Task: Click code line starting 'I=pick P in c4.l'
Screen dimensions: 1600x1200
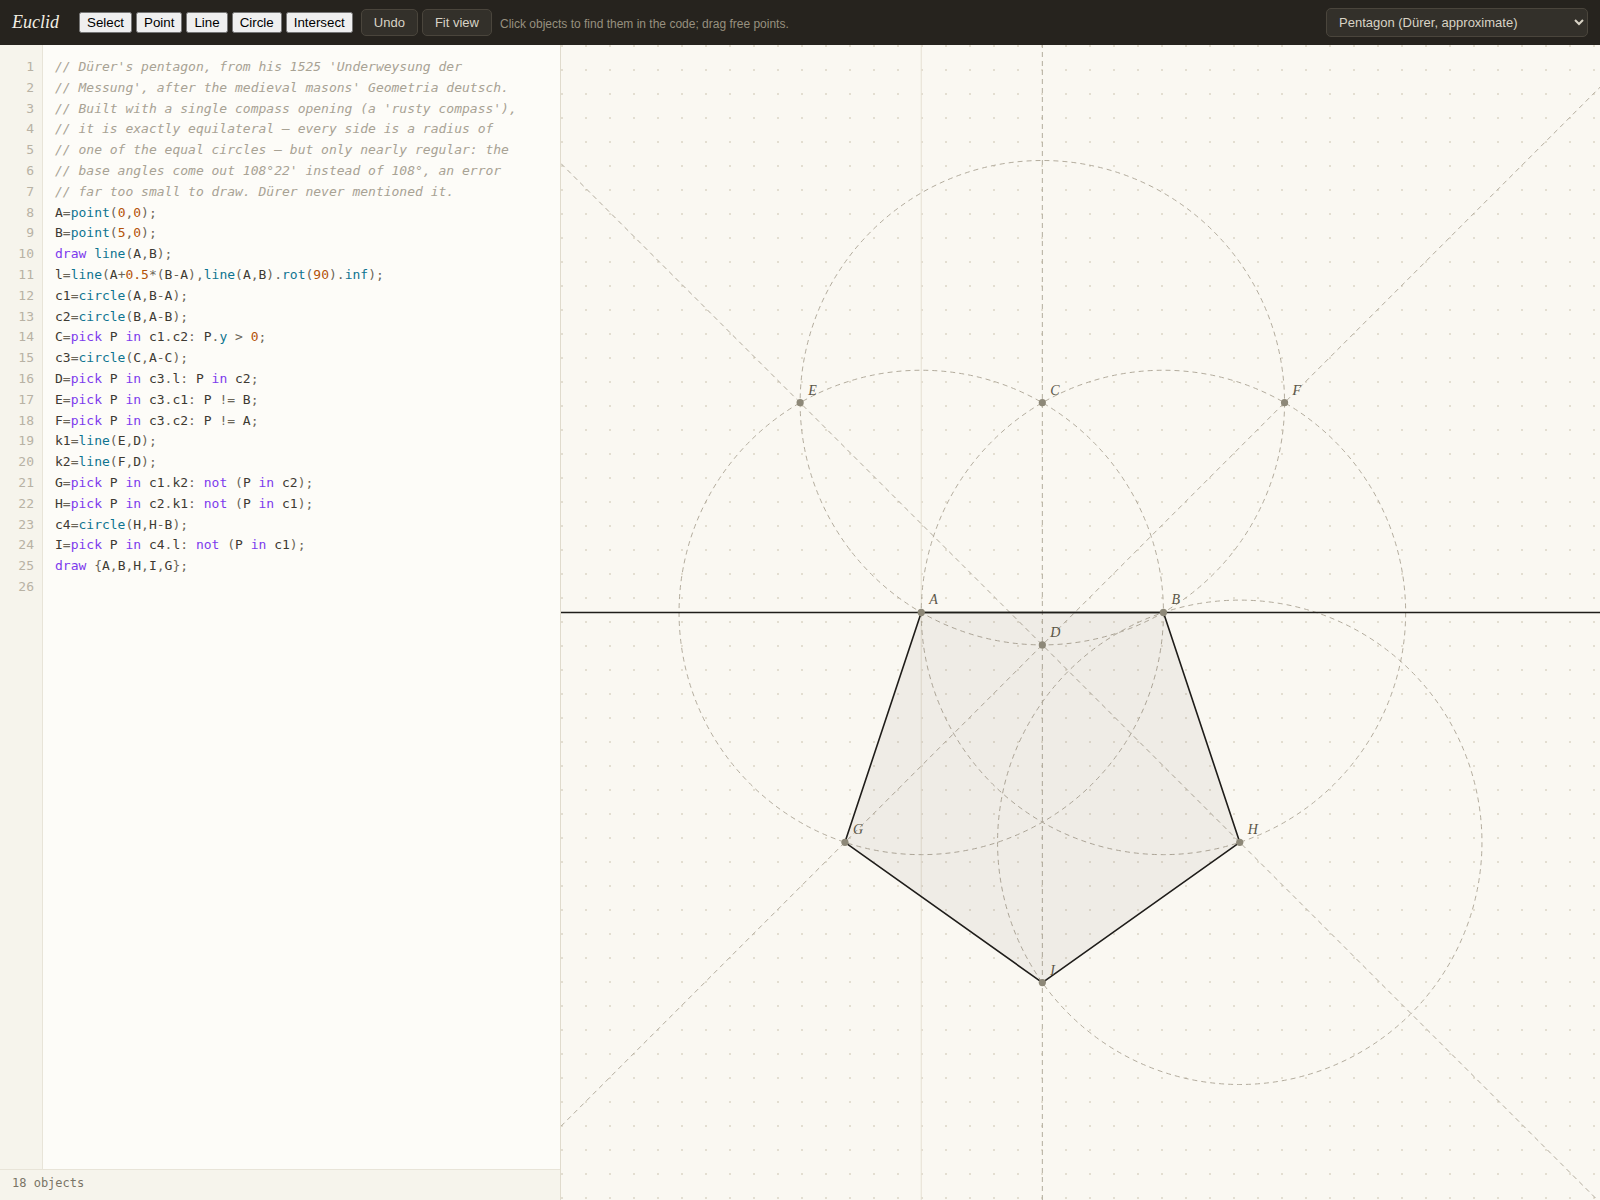Action: click(x=180, y=545)
